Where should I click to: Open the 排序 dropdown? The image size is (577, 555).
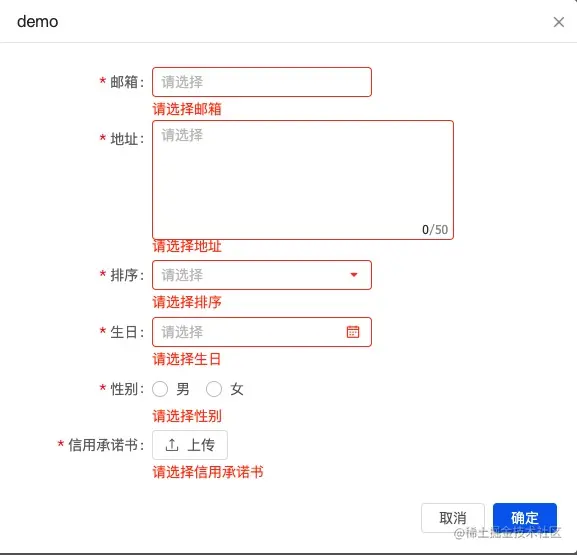(262, 275)
